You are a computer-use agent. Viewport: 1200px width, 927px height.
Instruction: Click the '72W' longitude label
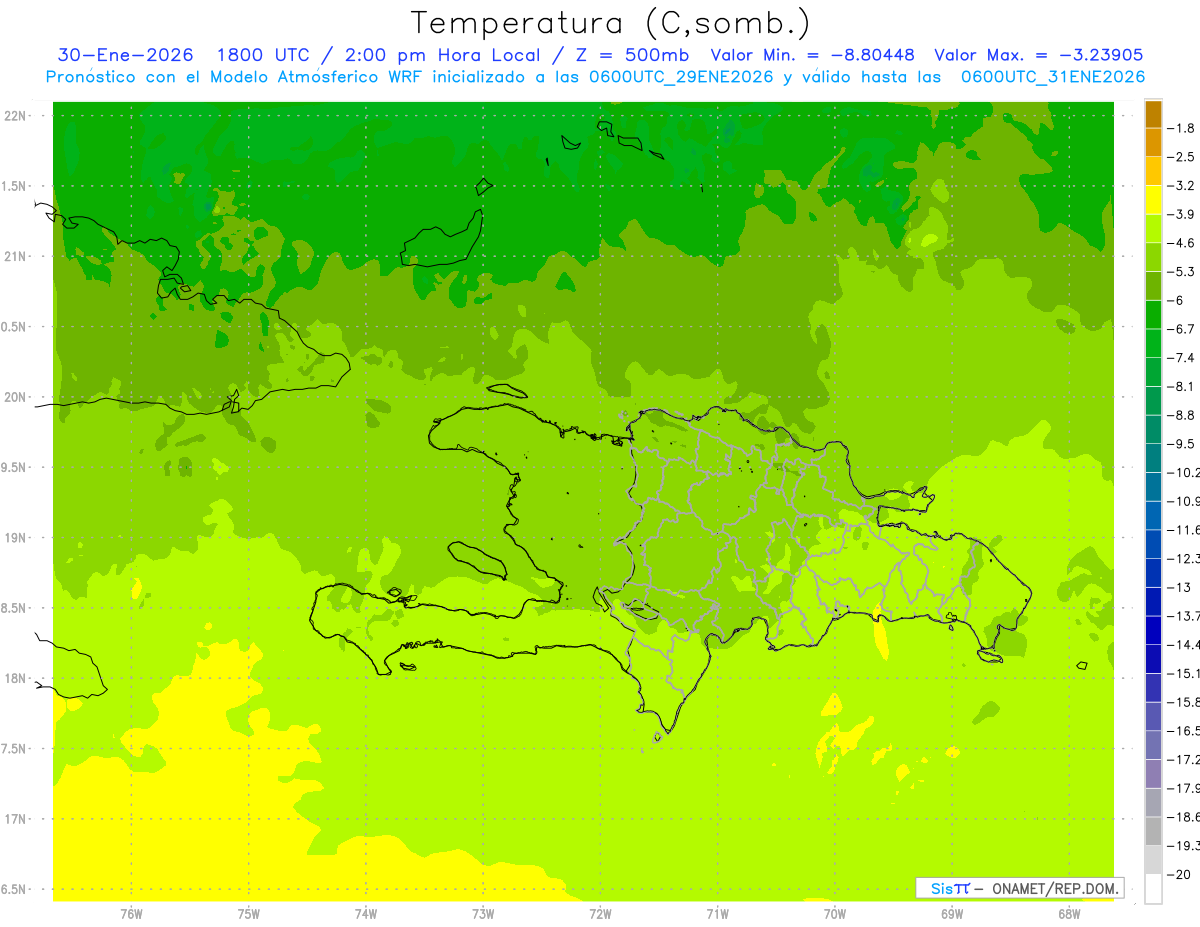point(600,913)
